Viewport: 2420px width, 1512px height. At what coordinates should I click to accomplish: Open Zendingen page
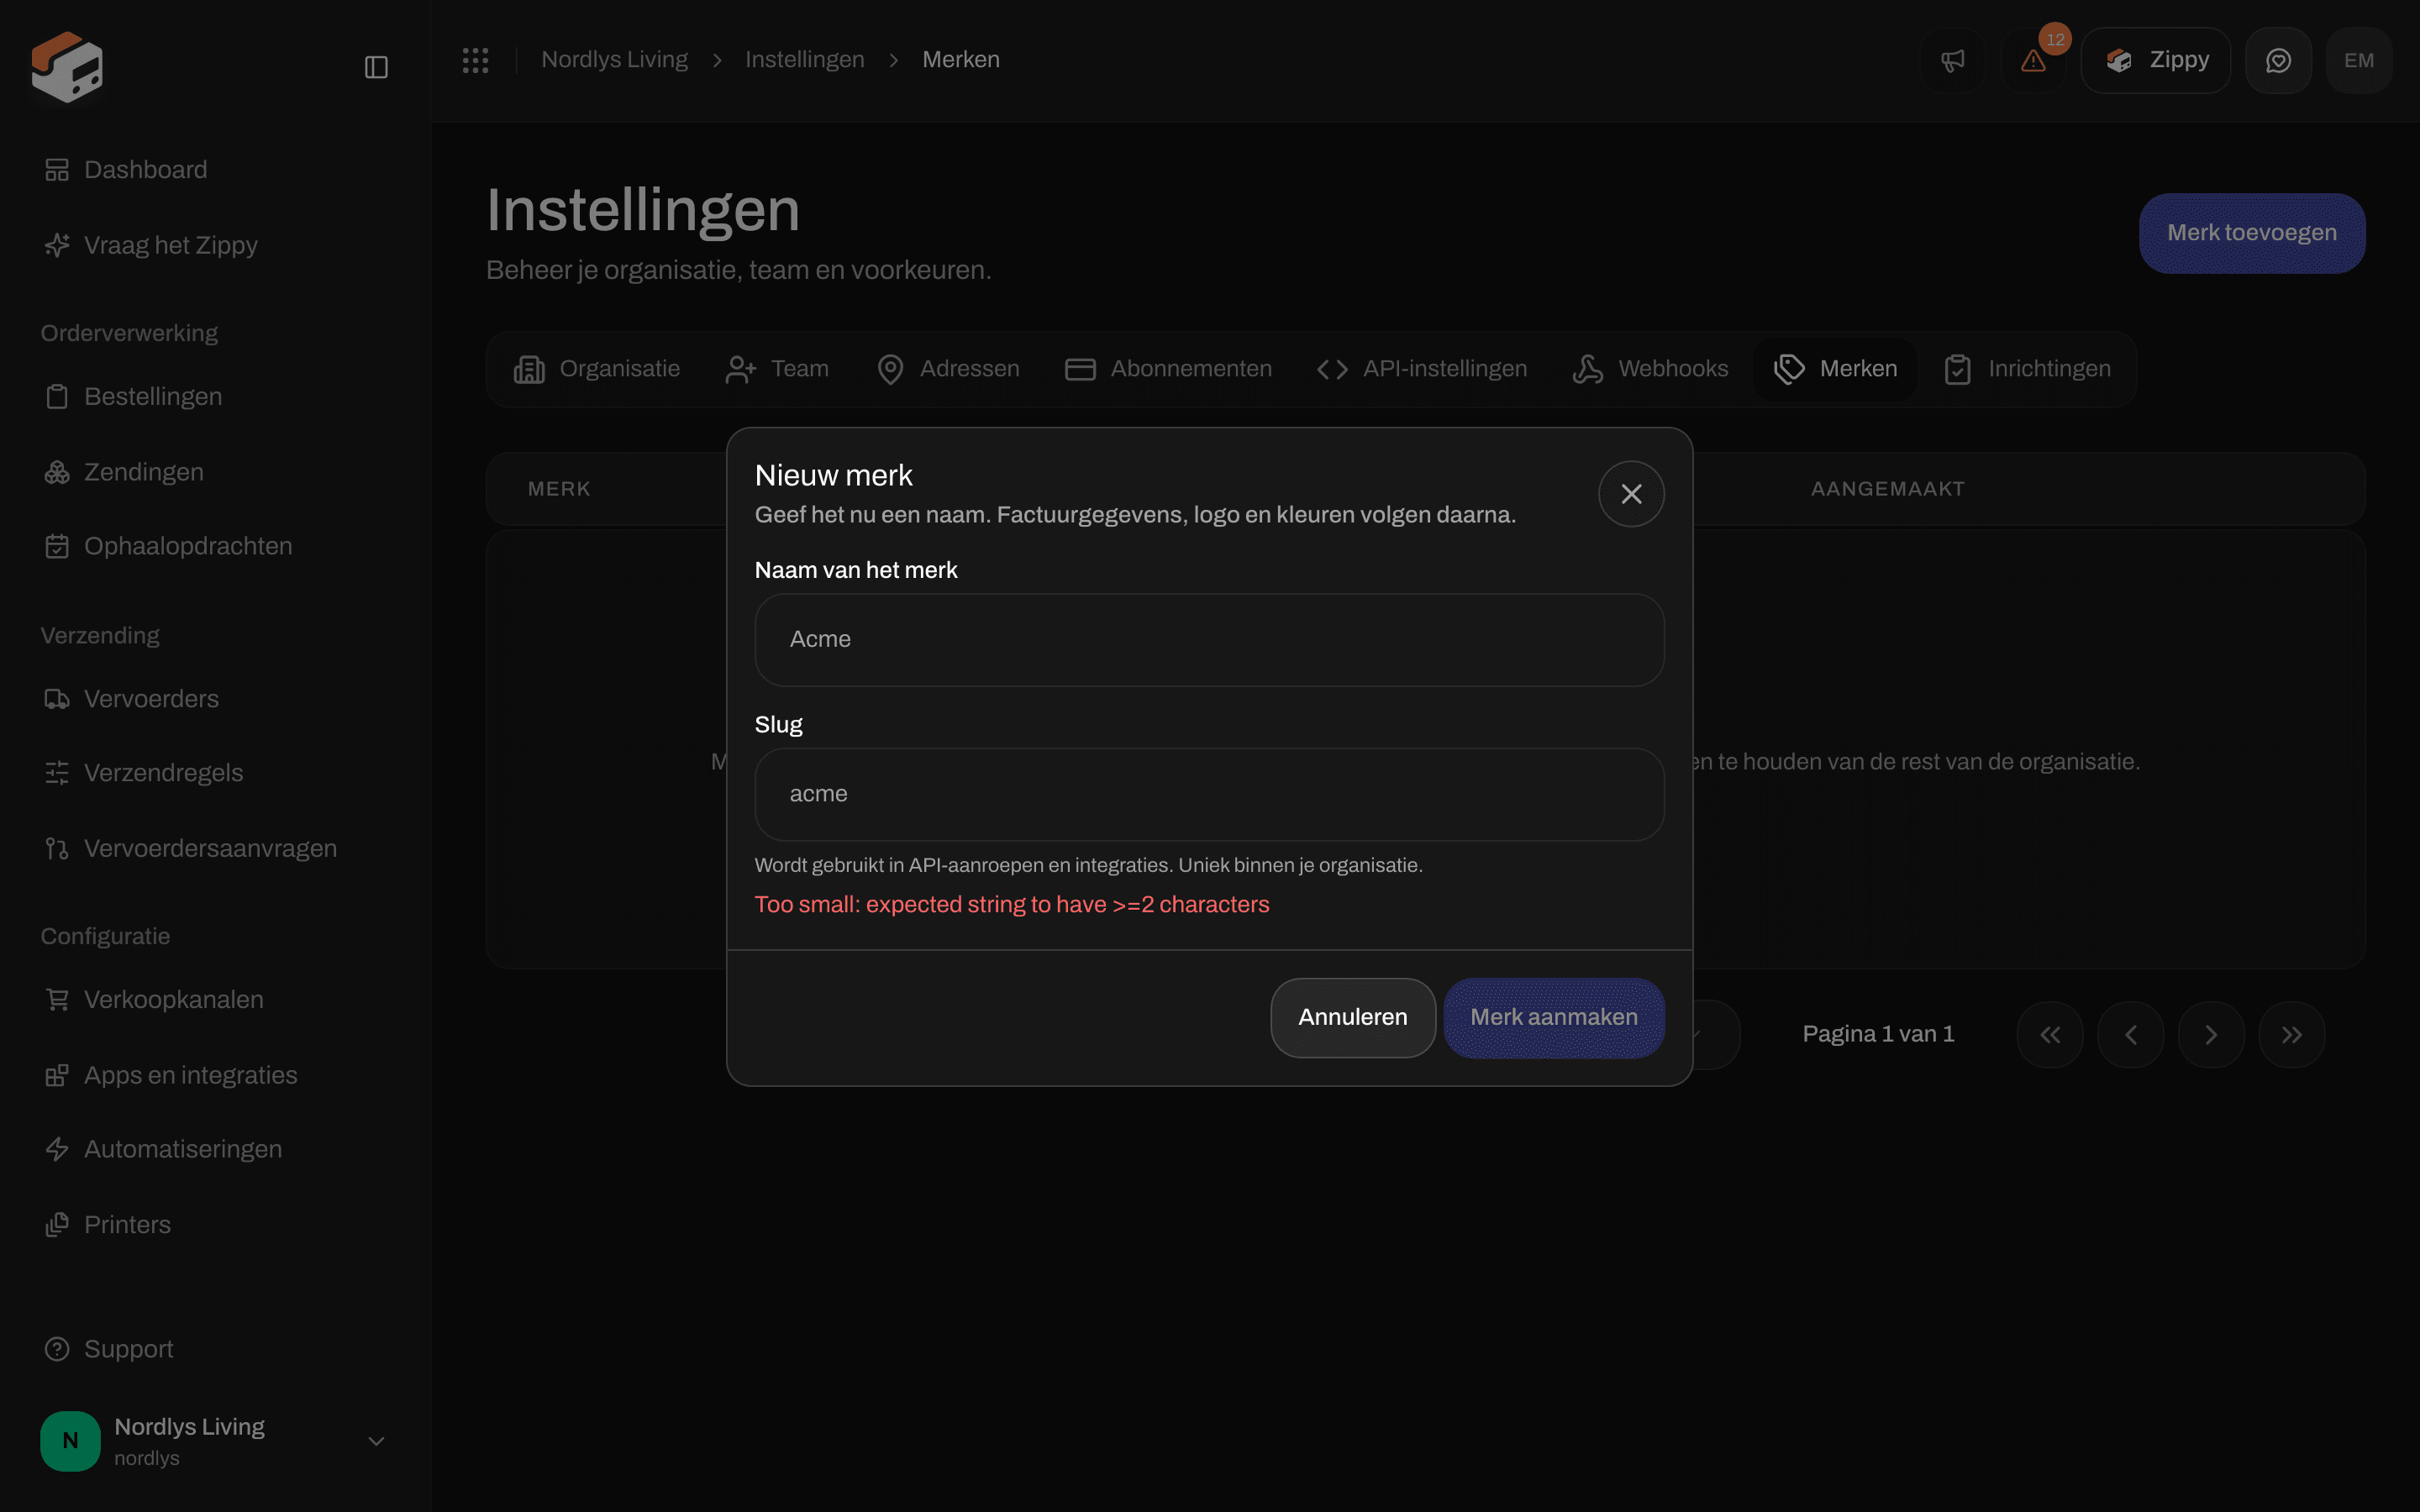point(215,472)
